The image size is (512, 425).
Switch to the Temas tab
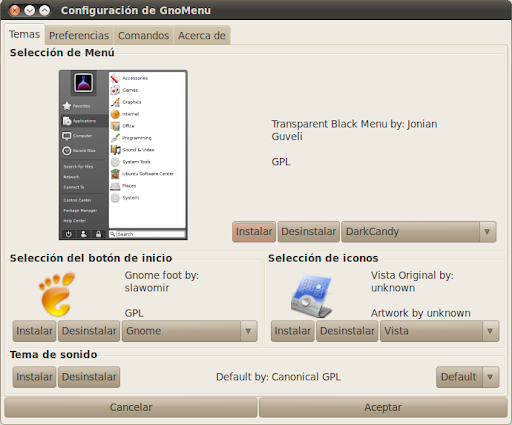point(24,34)
